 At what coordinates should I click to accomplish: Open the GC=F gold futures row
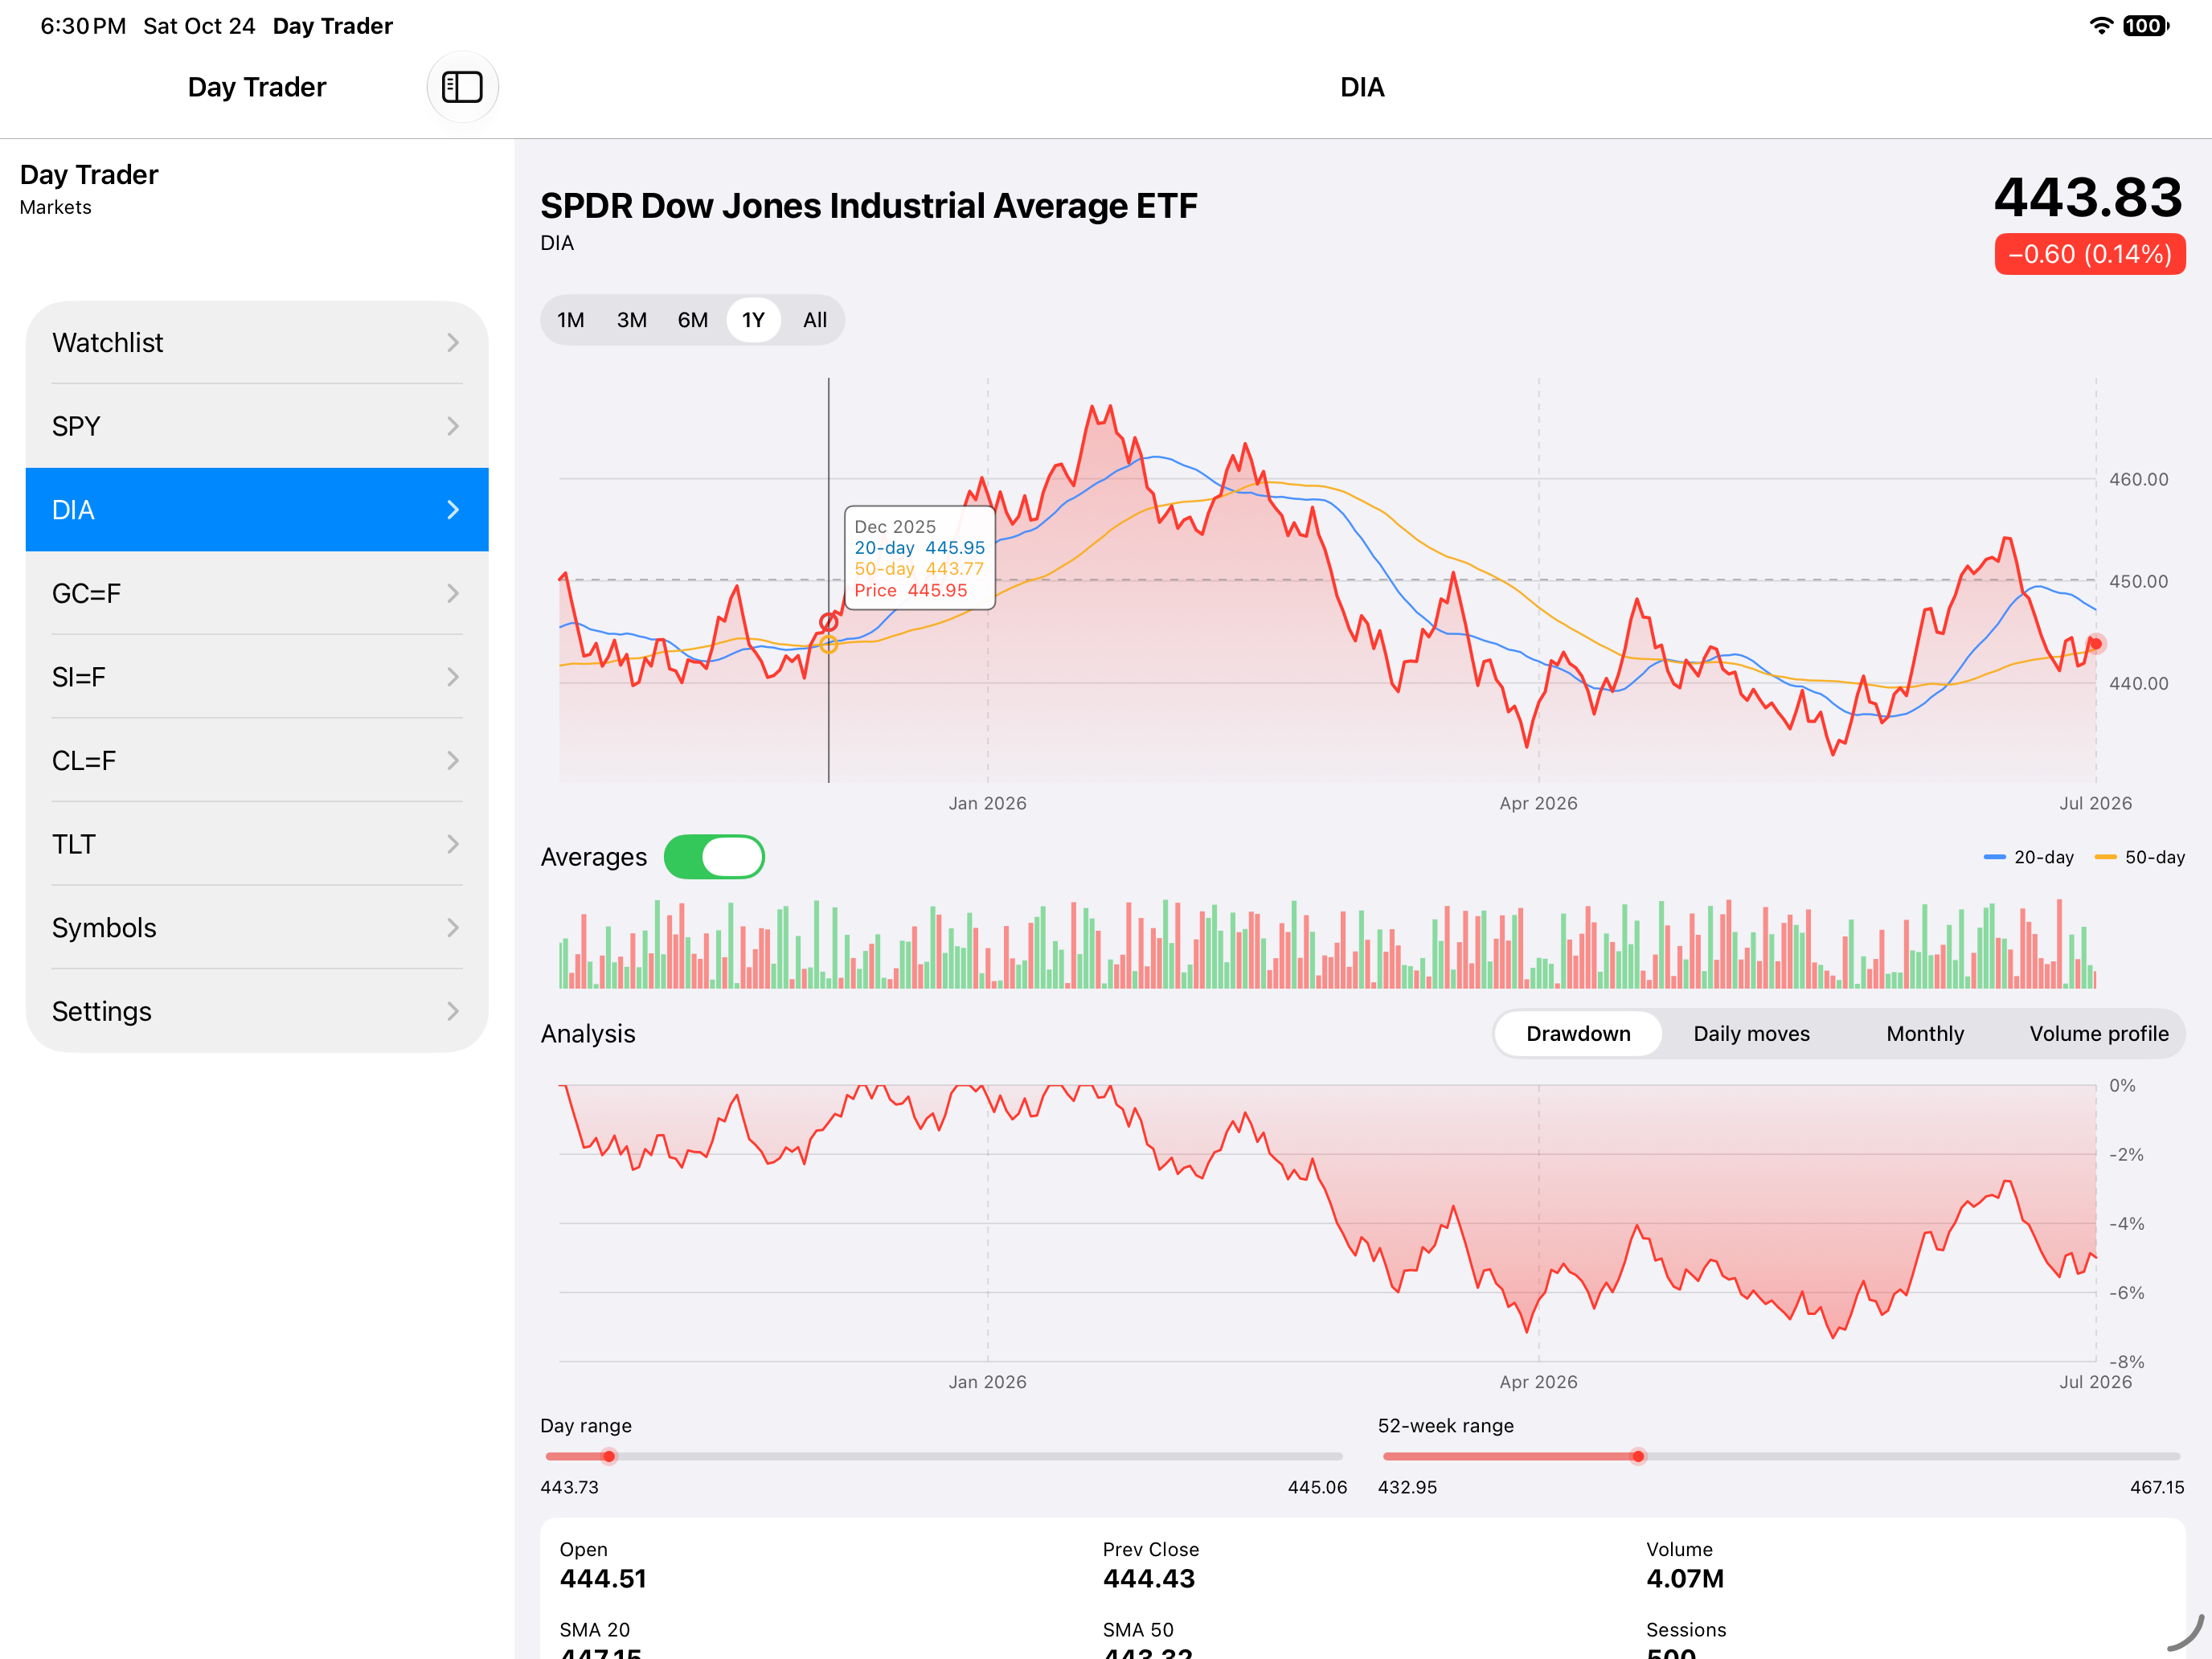click(x=257, y=593)
